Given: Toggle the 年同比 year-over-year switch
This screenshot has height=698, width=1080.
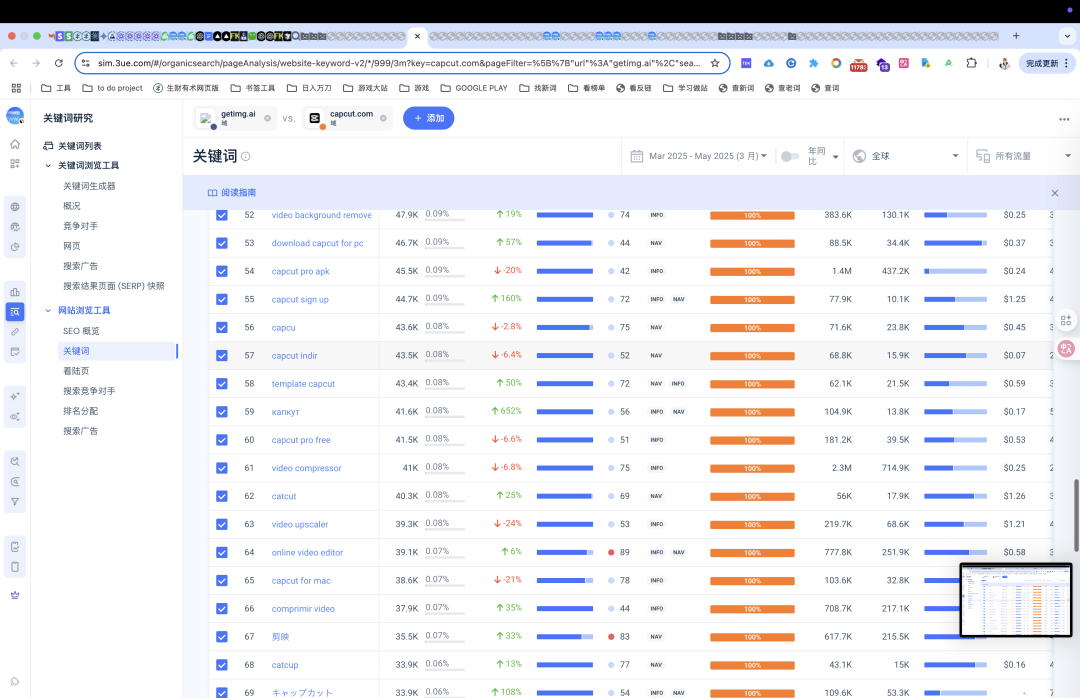Looking at the screenshot, I should click(789, 156).
